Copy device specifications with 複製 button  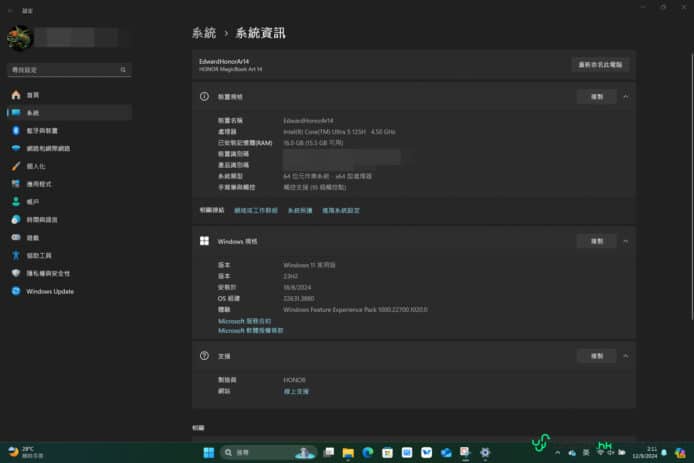click(596, 97)
